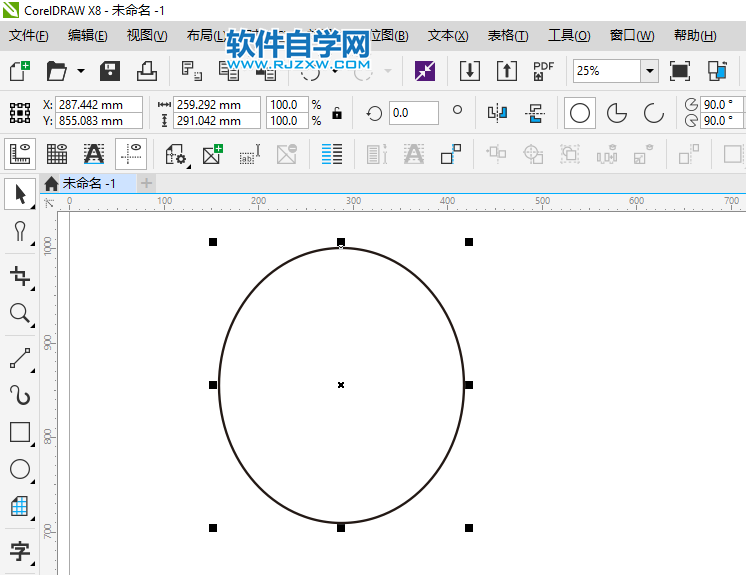
Task: Open the zoom level 25% dropdown
Action: click(x=649, y=71)
